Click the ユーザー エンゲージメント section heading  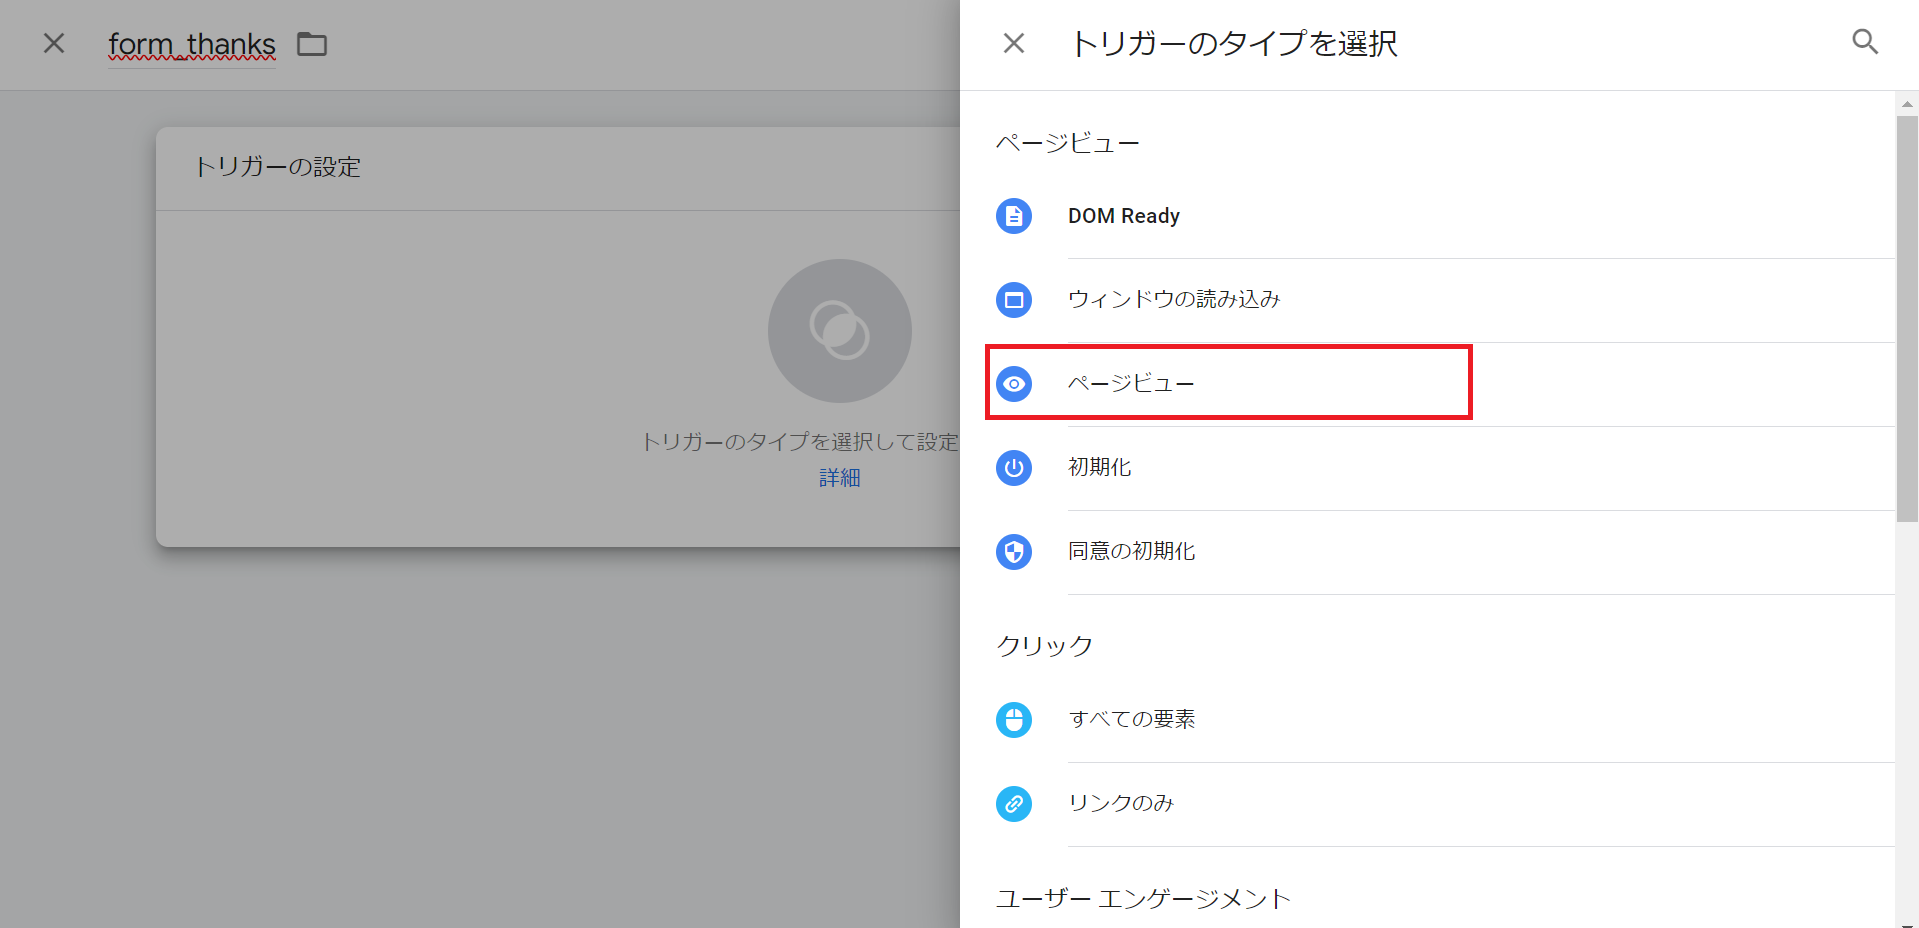1143,899
